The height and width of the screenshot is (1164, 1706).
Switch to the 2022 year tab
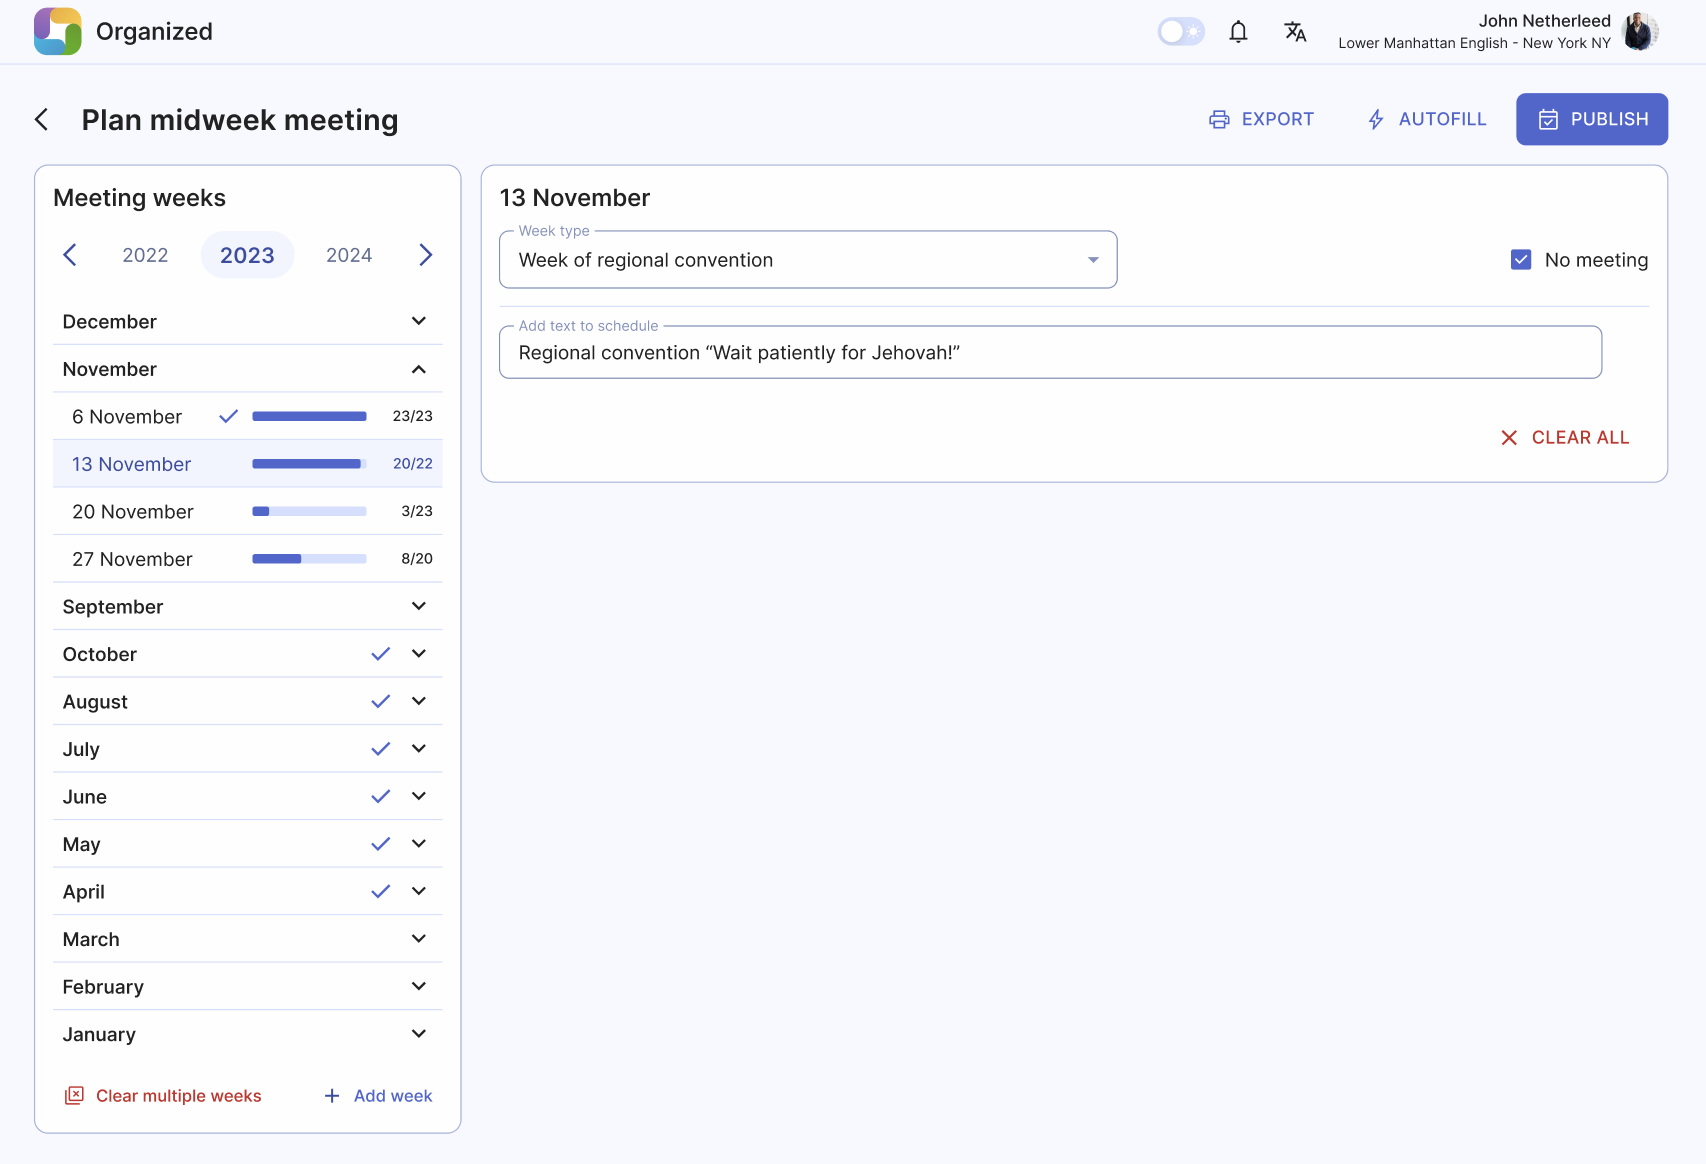(145, 255)
